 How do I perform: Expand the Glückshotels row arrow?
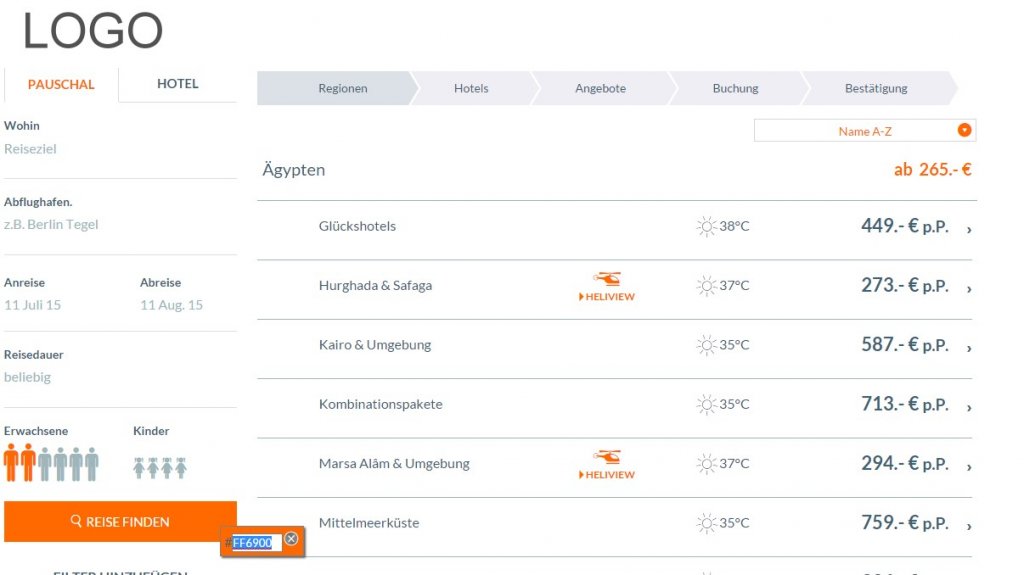point(969,230)
